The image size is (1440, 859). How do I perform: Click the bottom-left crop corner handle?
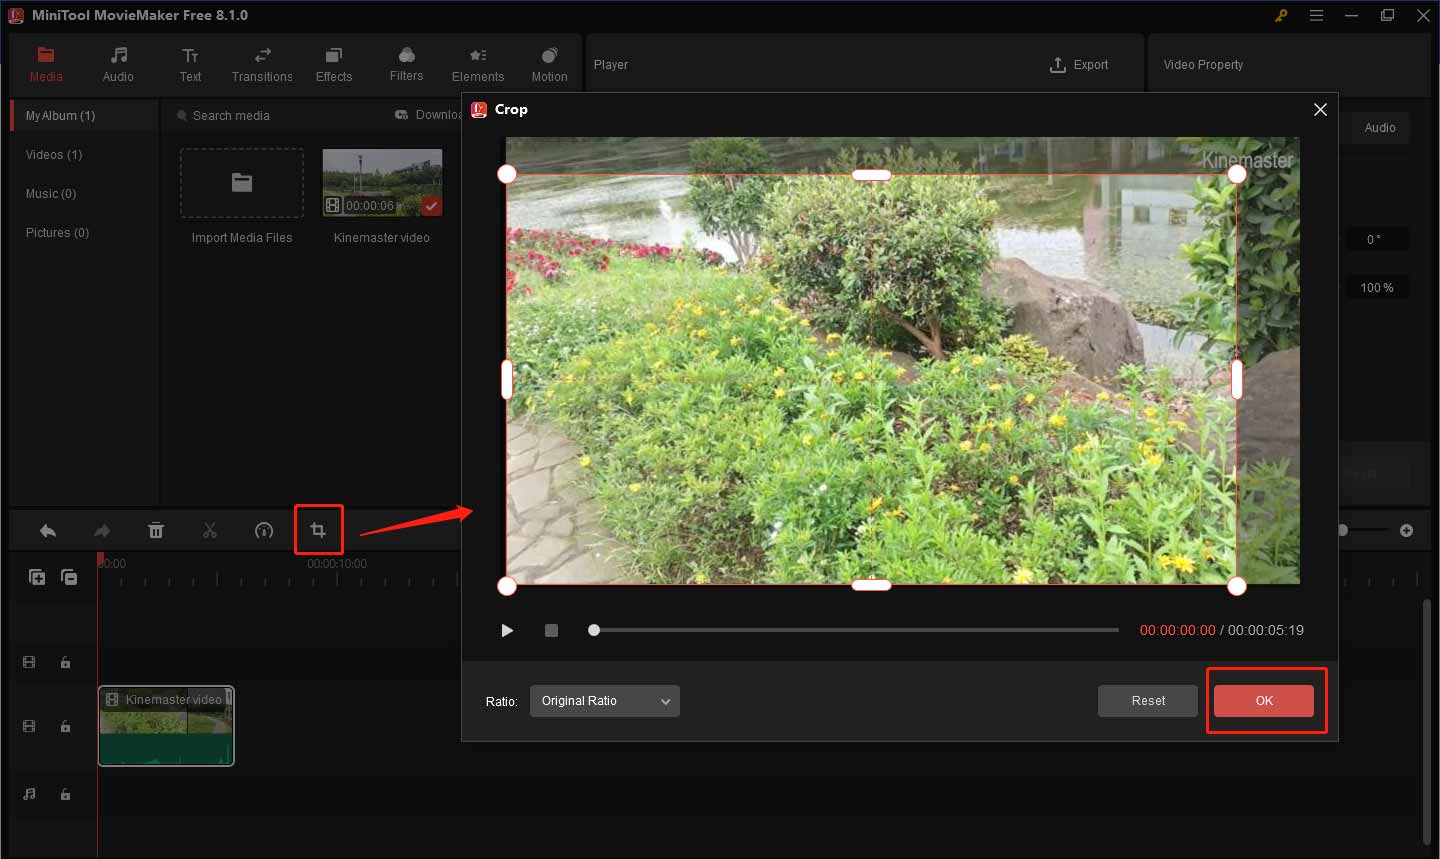click(507, 586)
